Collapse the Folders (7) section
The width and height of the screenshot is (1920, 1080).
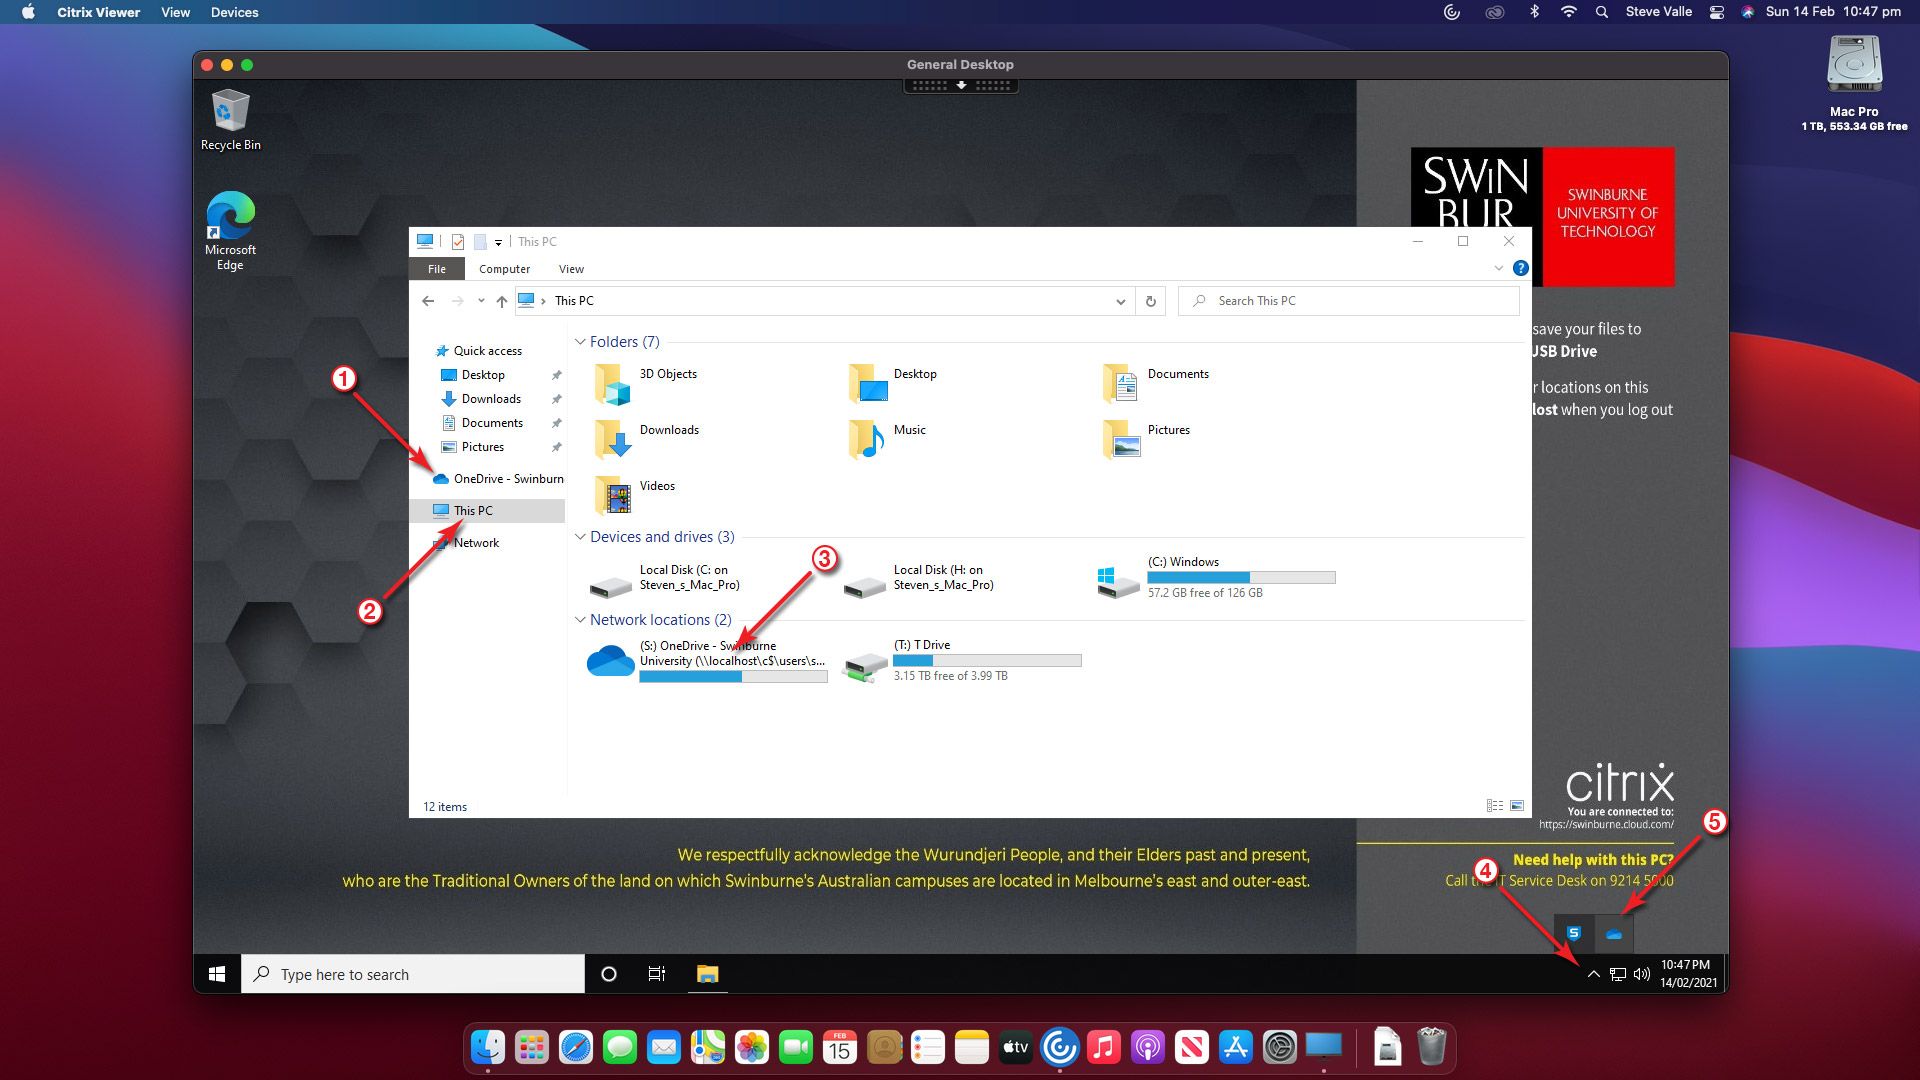pos(580,342)
